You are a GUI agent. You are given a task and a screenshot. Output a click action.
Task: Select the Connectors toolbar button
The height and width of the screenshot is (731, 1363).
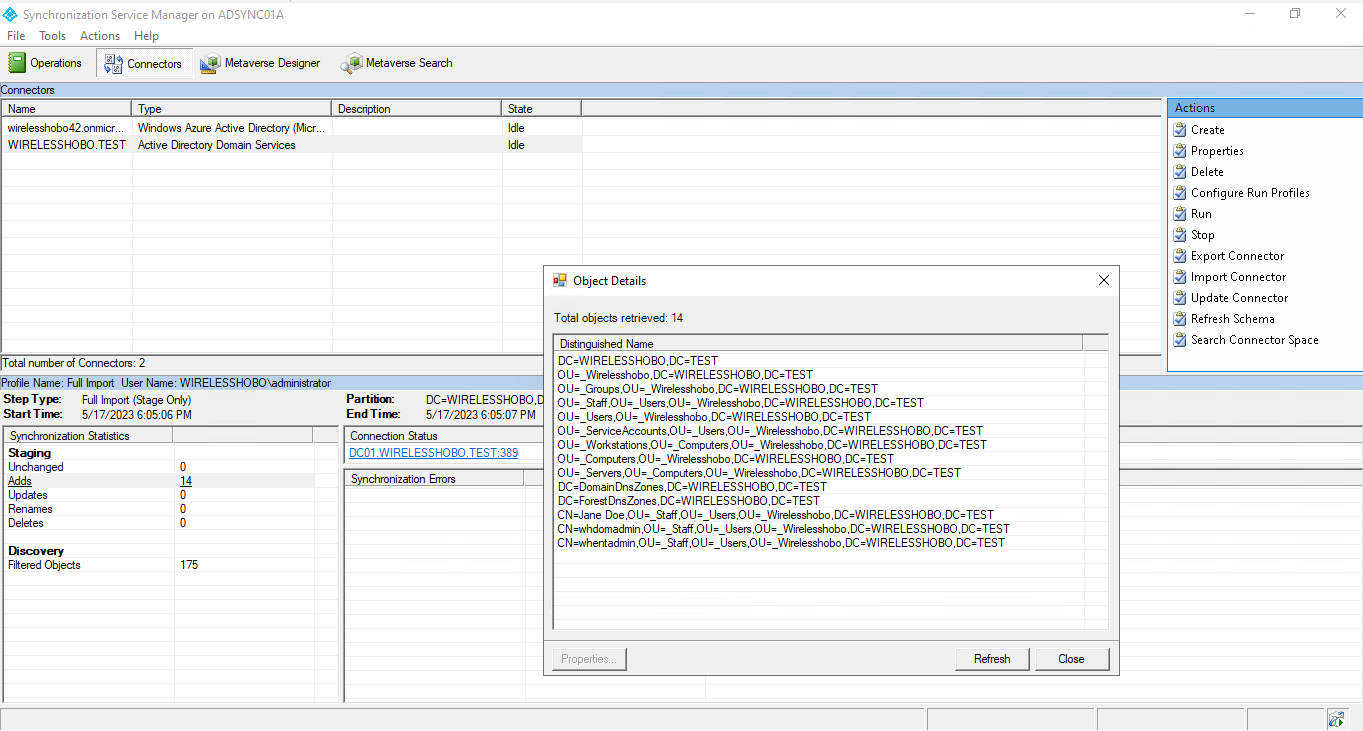click(x=144, y=63)
